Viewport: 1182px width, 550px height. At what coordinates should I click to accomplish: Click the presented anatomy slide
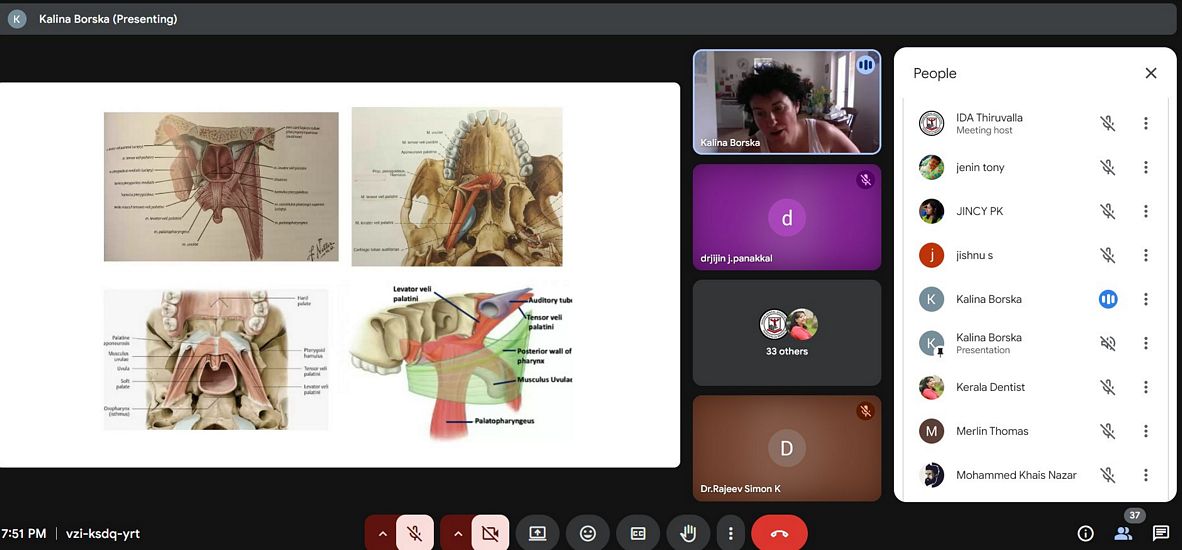(x=339, y=275)
